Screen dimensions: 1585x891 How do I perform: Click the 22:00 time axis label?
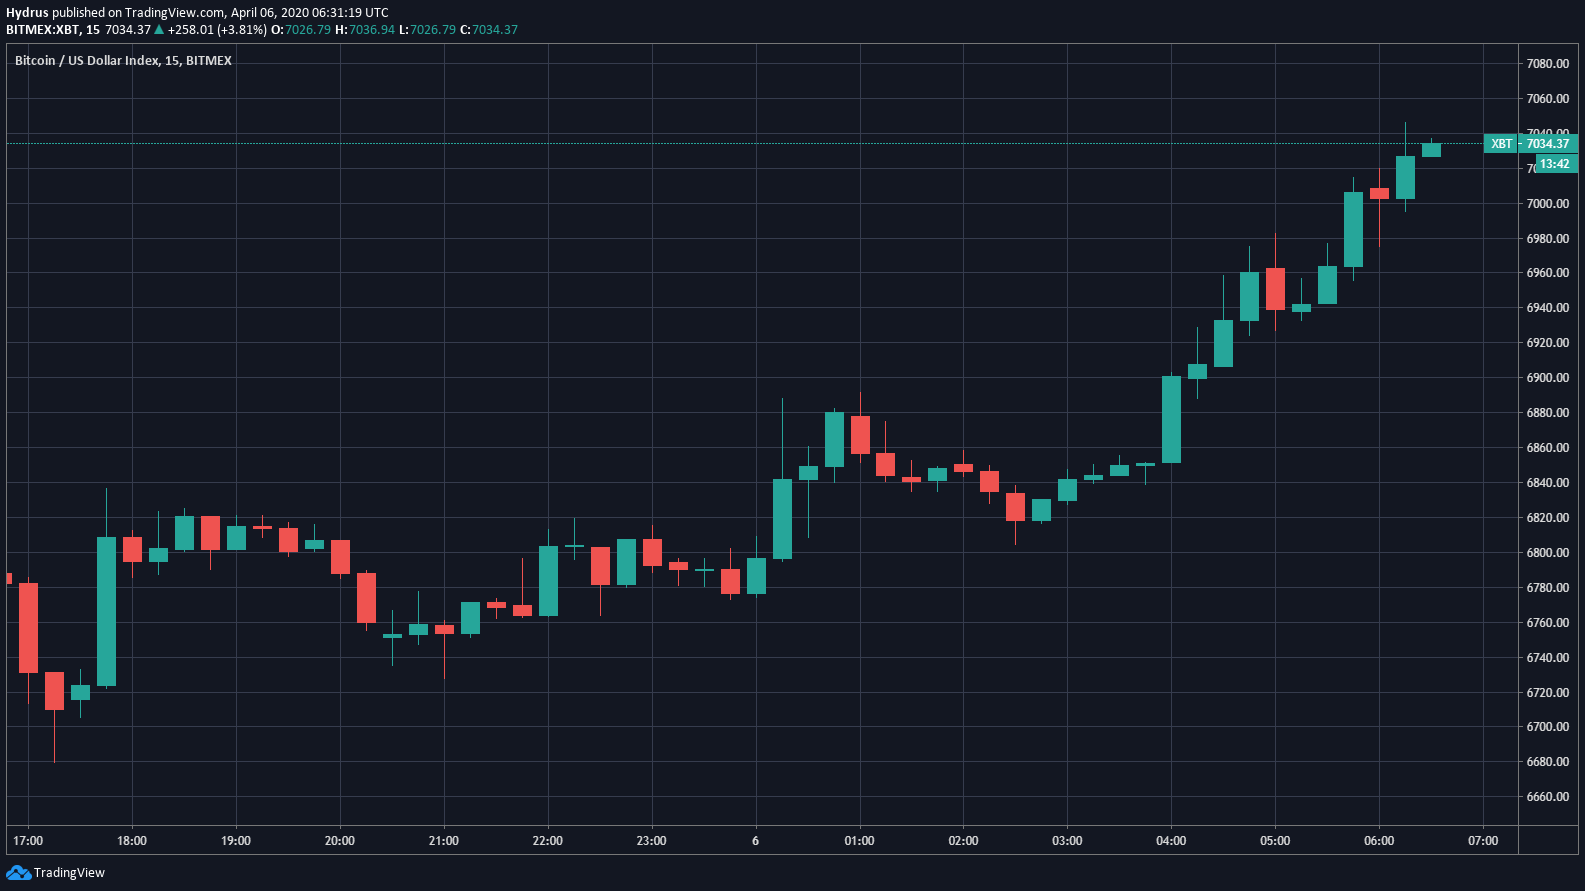click(547, 841)
